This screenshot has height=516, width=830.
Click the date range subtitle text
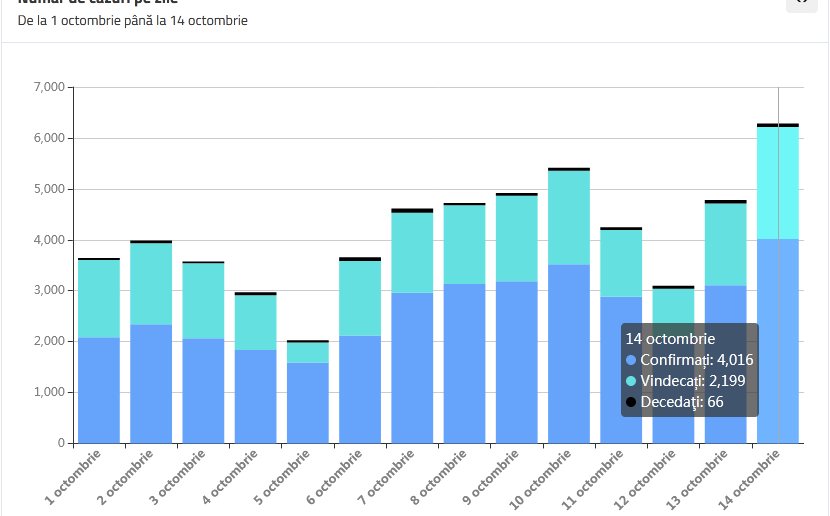[133, 20]
